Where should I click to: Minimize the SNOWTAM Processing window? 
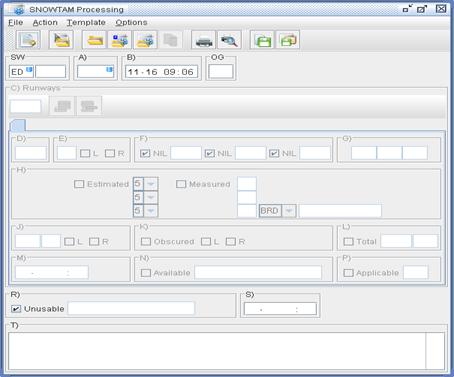407,9
